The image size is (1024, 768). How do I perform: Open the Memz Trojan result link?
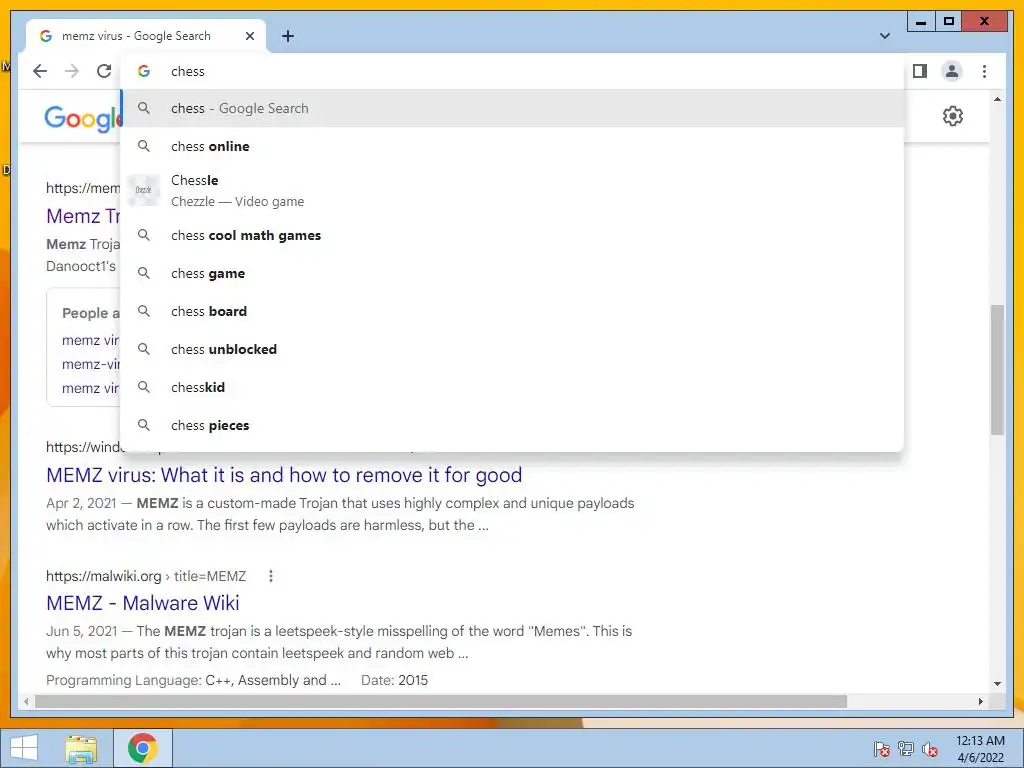point(83,216)
